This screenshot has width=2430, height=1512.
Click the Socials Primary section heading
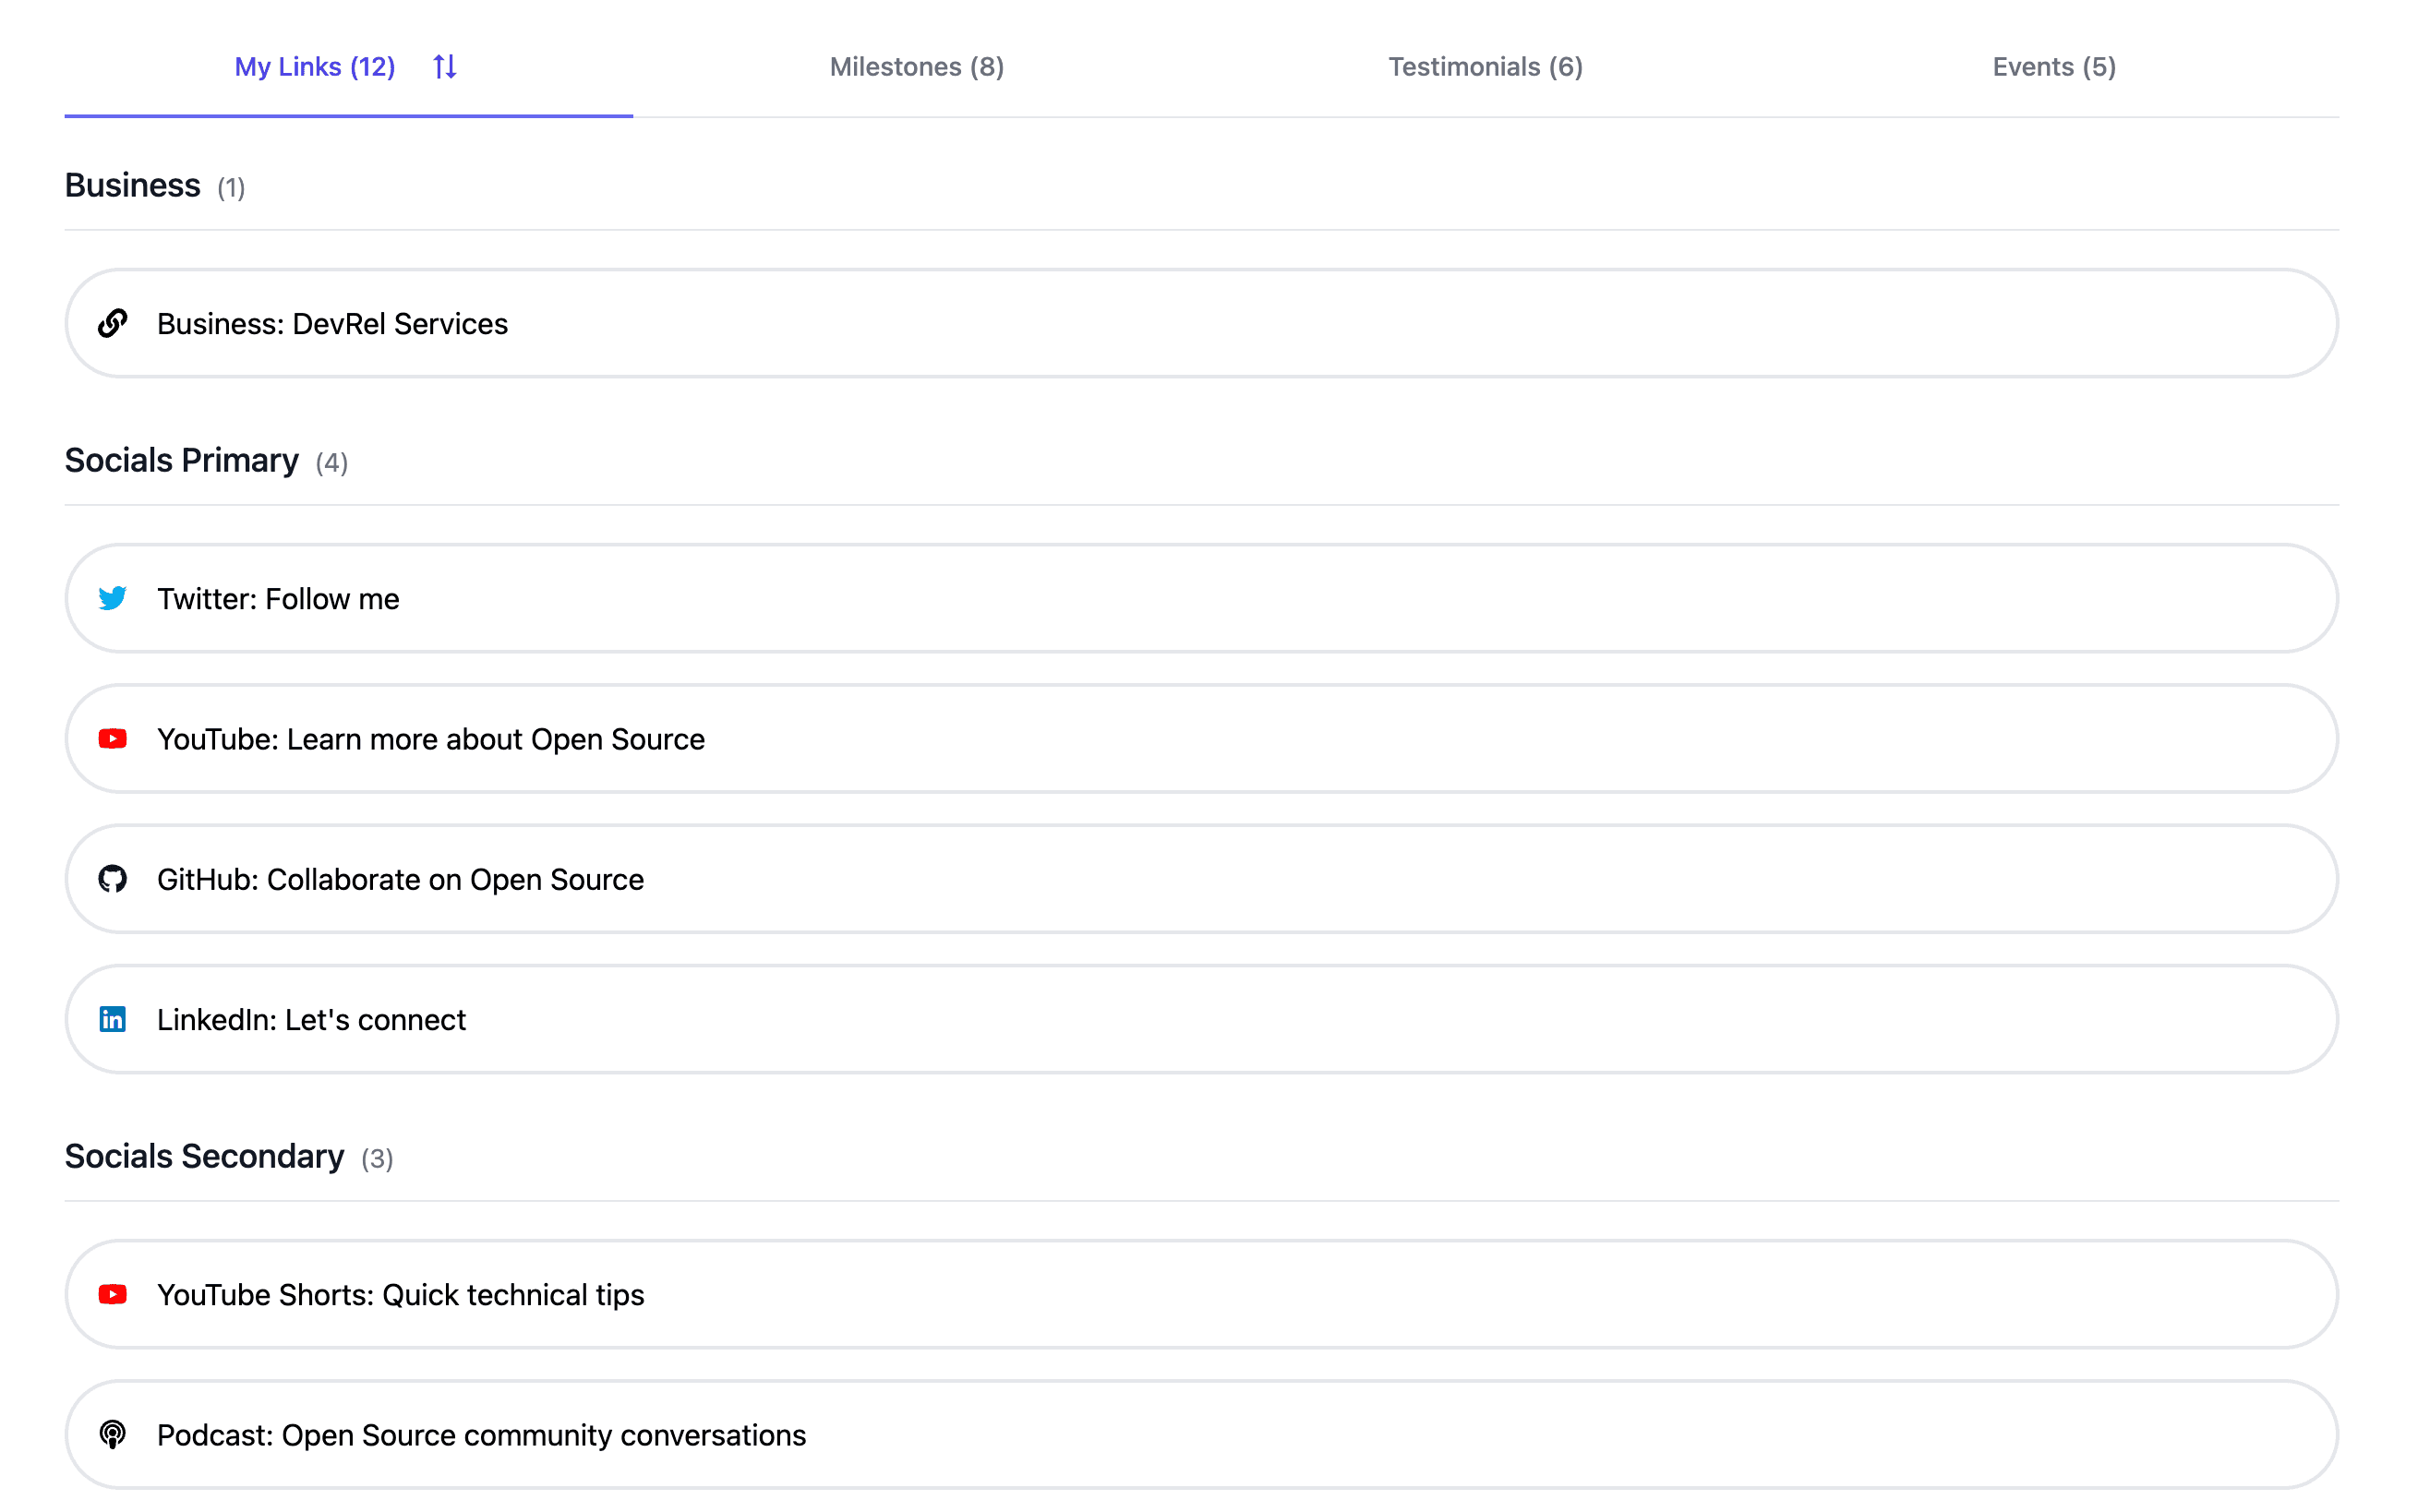click(182, 460)
